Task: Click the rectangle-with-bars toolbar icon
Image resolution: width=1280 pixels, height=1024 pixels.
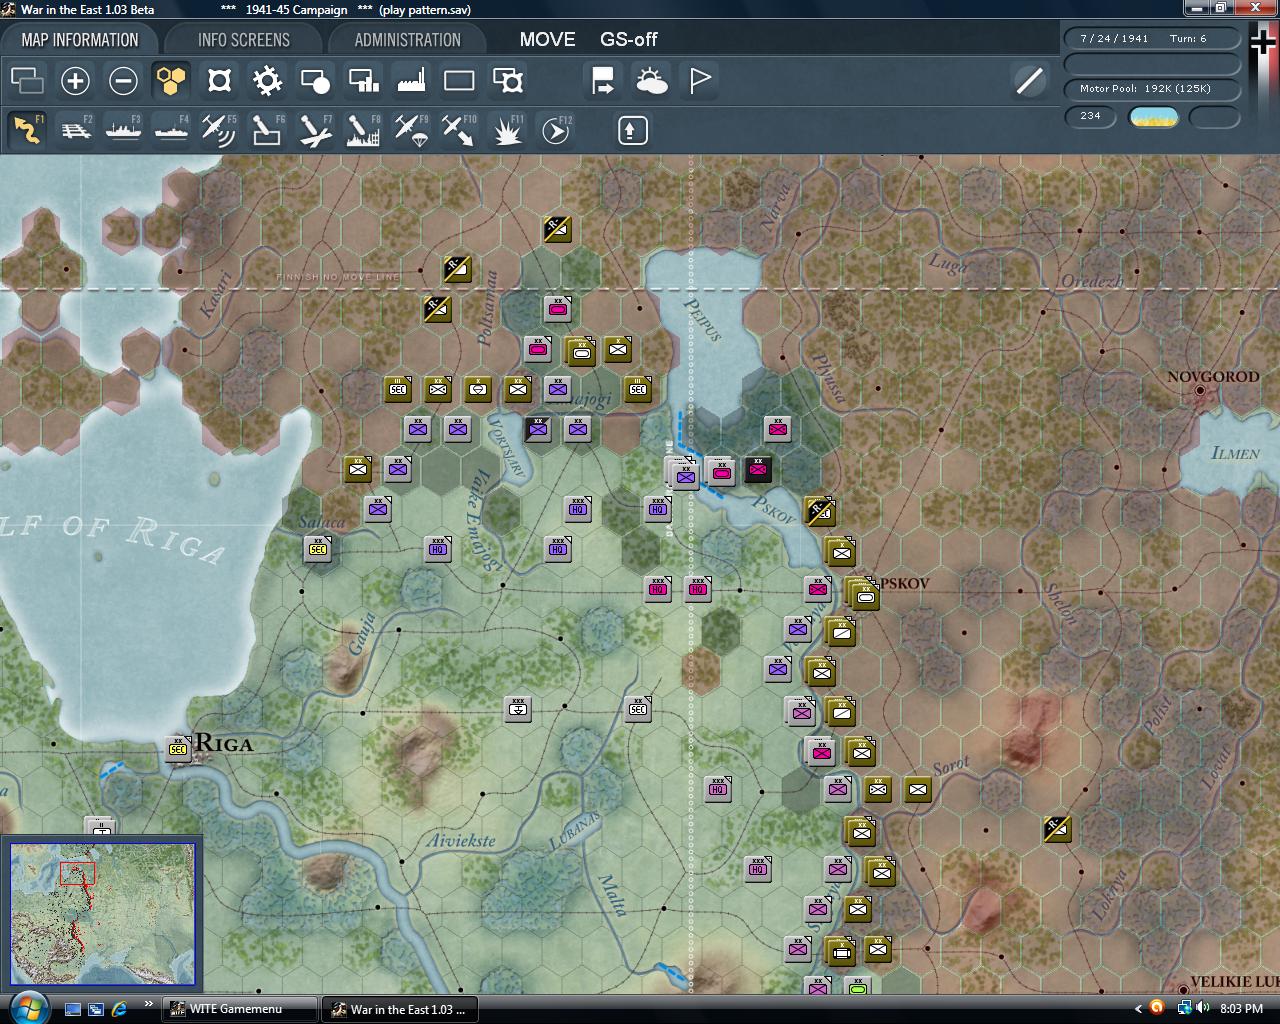Action: click(363, 81)
